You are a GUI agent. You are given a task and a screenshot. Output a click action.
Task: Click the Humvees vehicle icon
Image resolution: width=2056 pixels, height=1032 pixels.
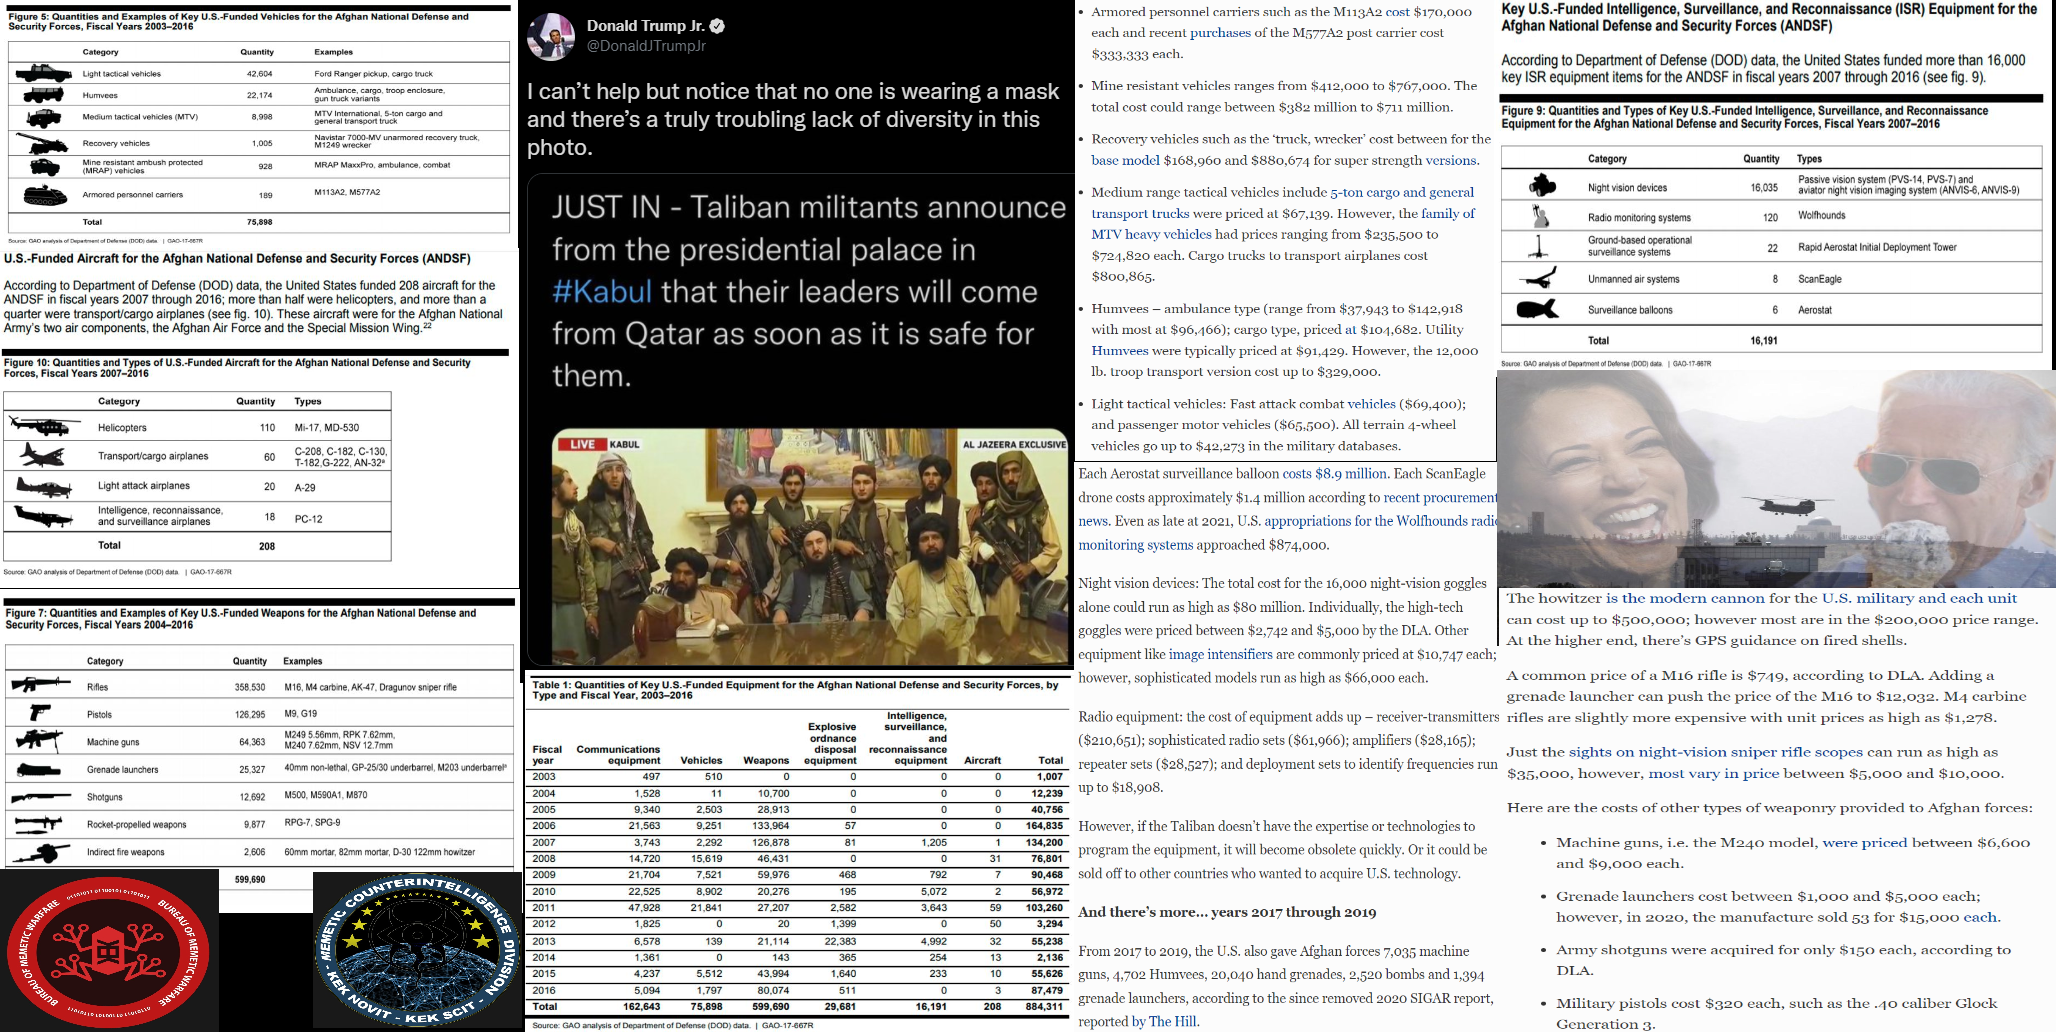(x=43, y=95)
